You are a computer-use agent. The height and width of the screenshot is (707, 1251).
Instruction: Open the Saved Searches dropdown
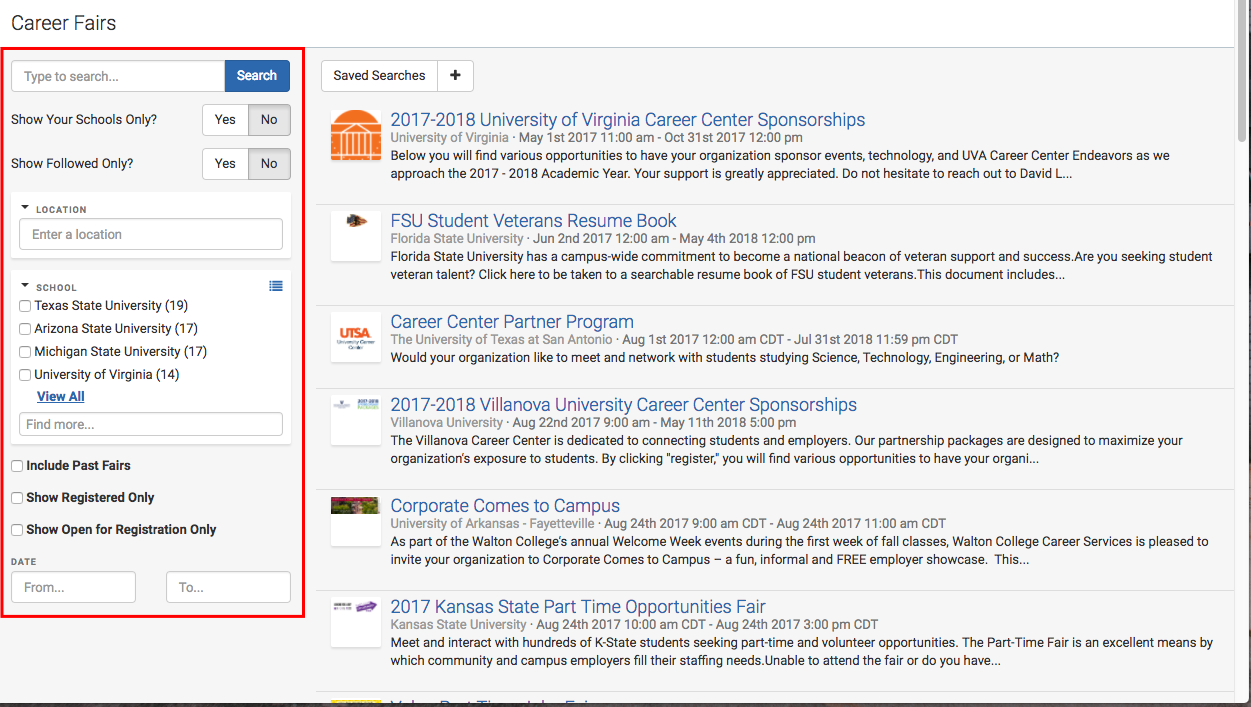(379, 76)
